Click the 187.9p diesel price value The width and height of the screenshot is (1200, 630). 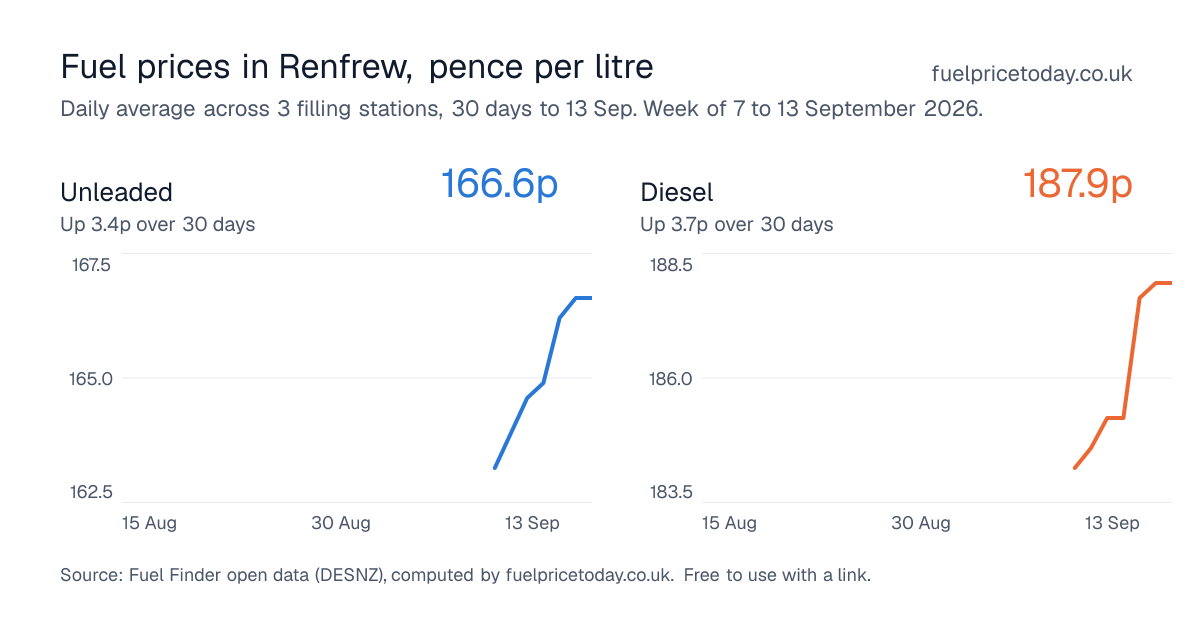[1077, 184]
